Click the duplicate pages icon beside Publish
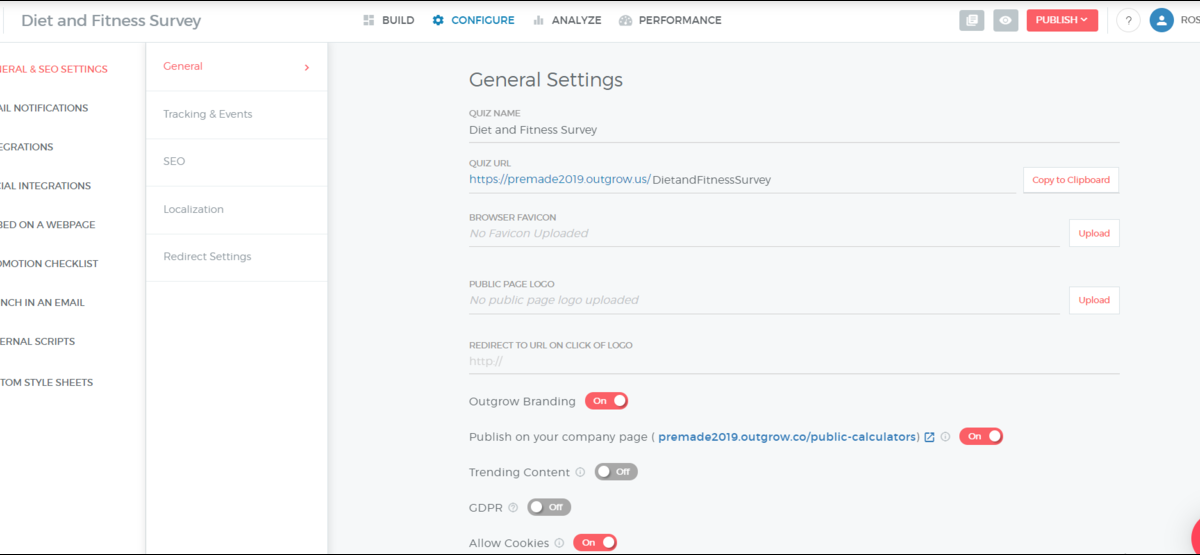 [971, 20]
